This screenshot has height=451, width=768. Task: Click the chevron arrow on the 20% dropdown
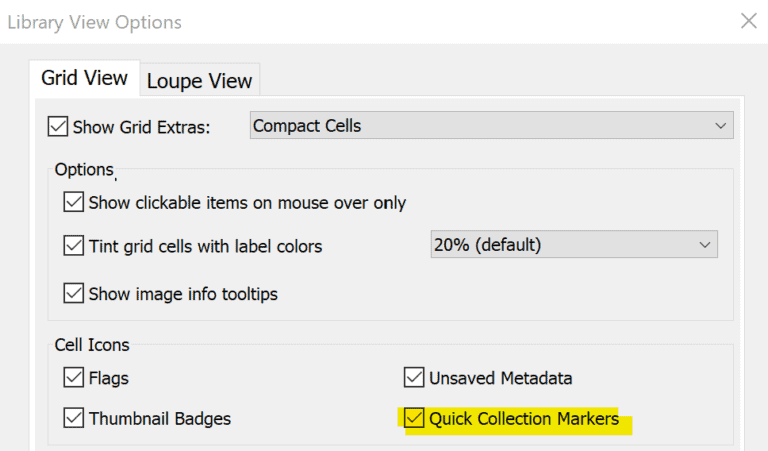click(x=704, y=245)
